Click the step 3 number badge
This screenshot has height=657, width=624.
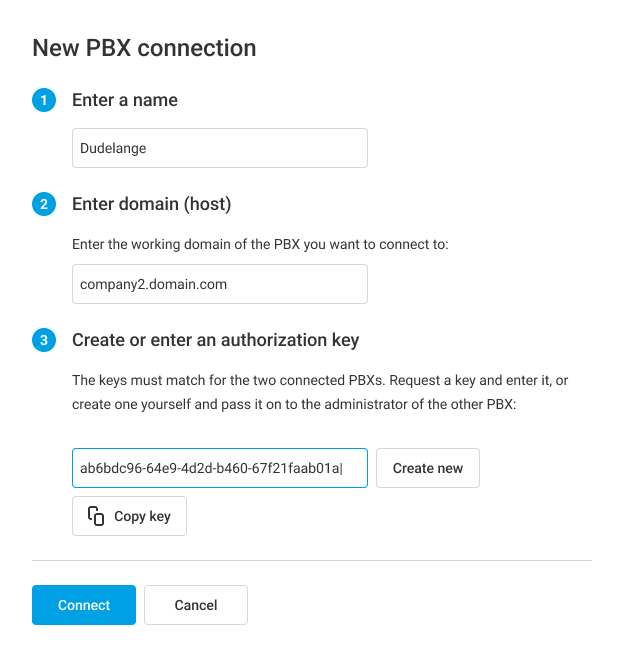click(x=44, y=340)
